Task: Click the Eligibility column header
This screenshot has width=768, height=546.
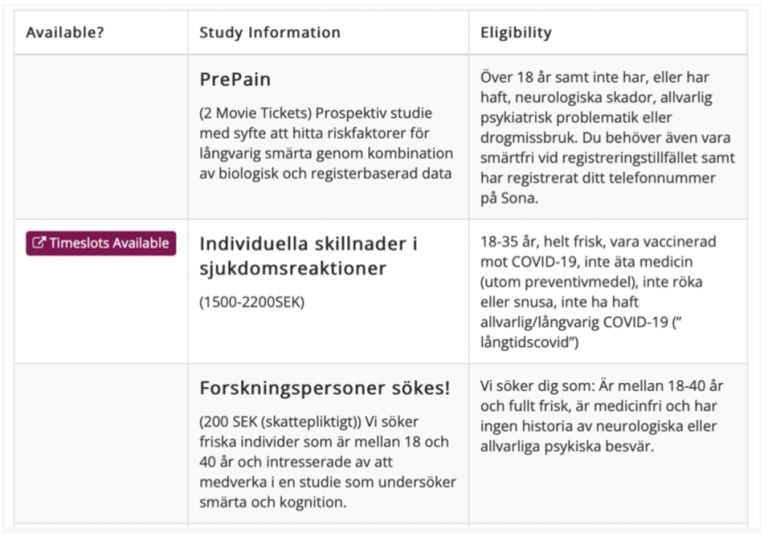Action: (x=516, y=33)
